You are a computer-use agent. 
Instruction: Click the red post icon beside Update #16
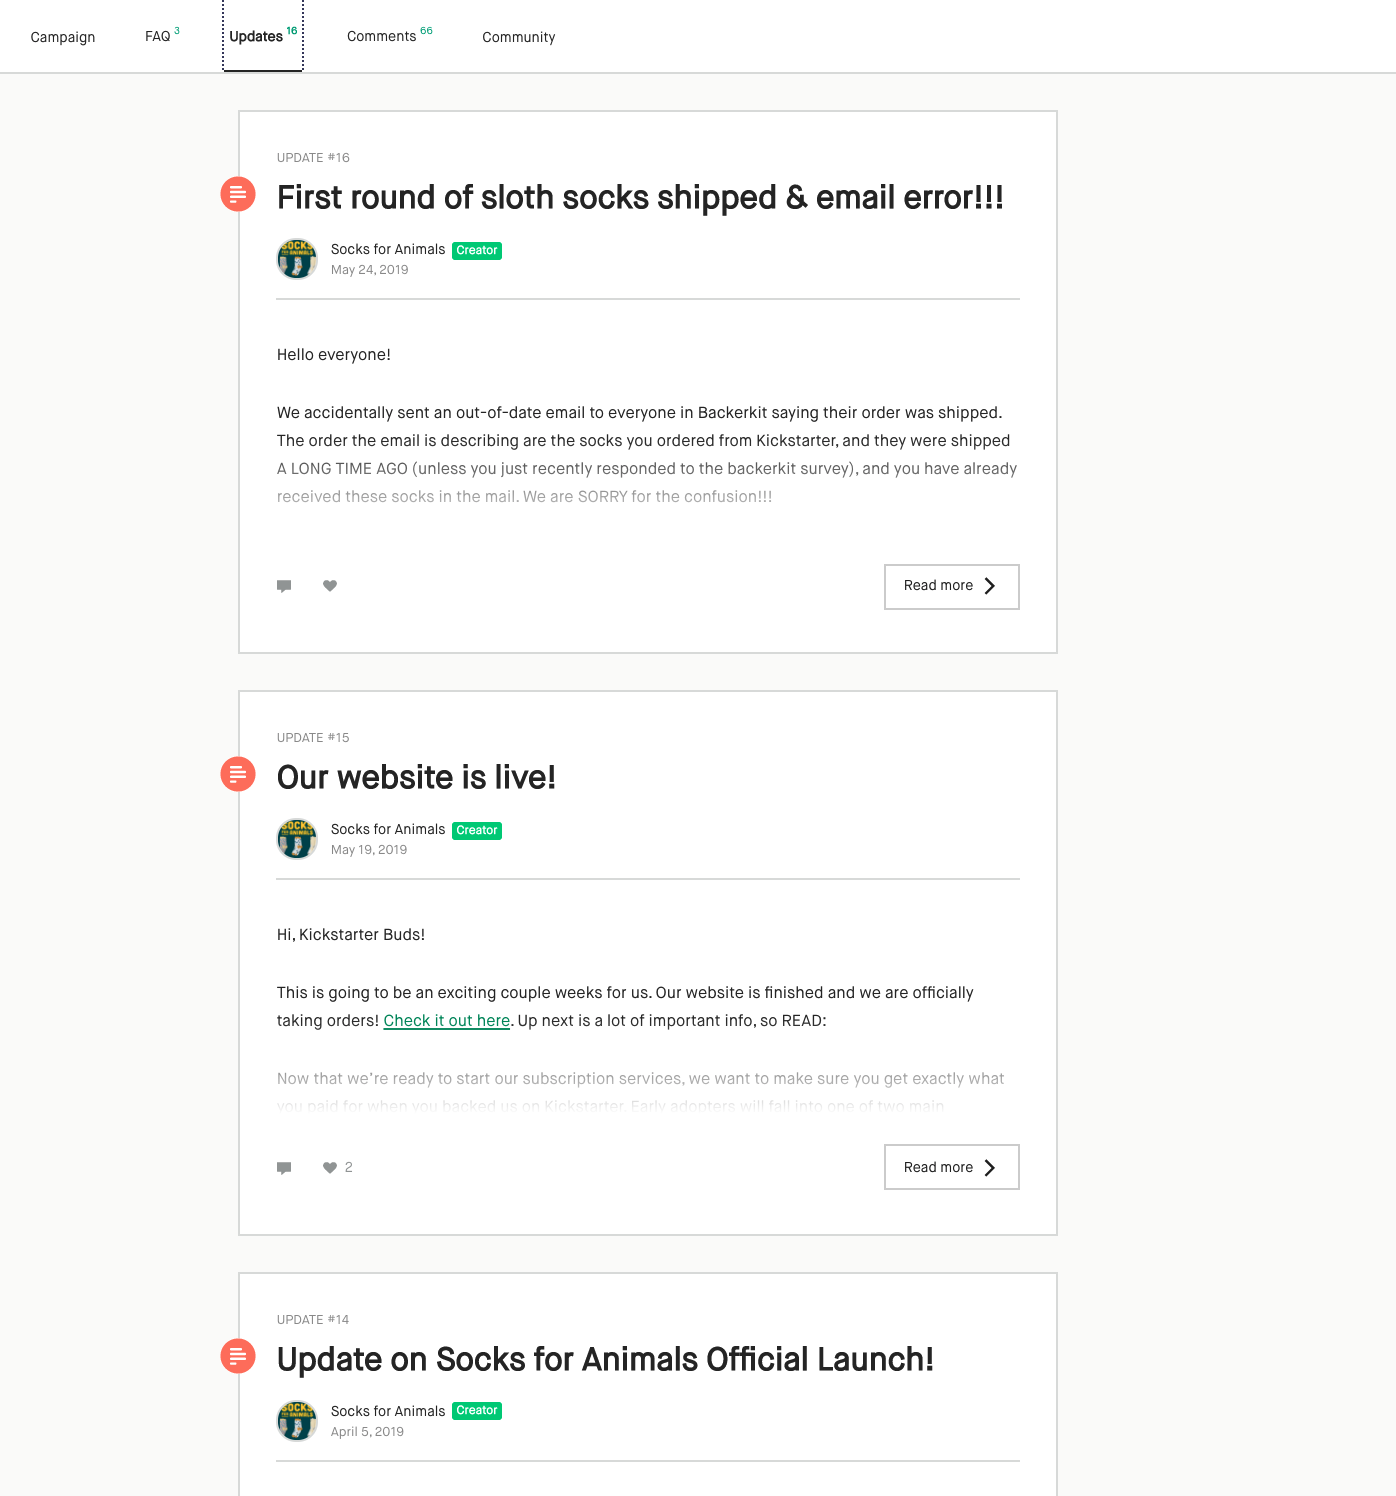coord(238,194)
